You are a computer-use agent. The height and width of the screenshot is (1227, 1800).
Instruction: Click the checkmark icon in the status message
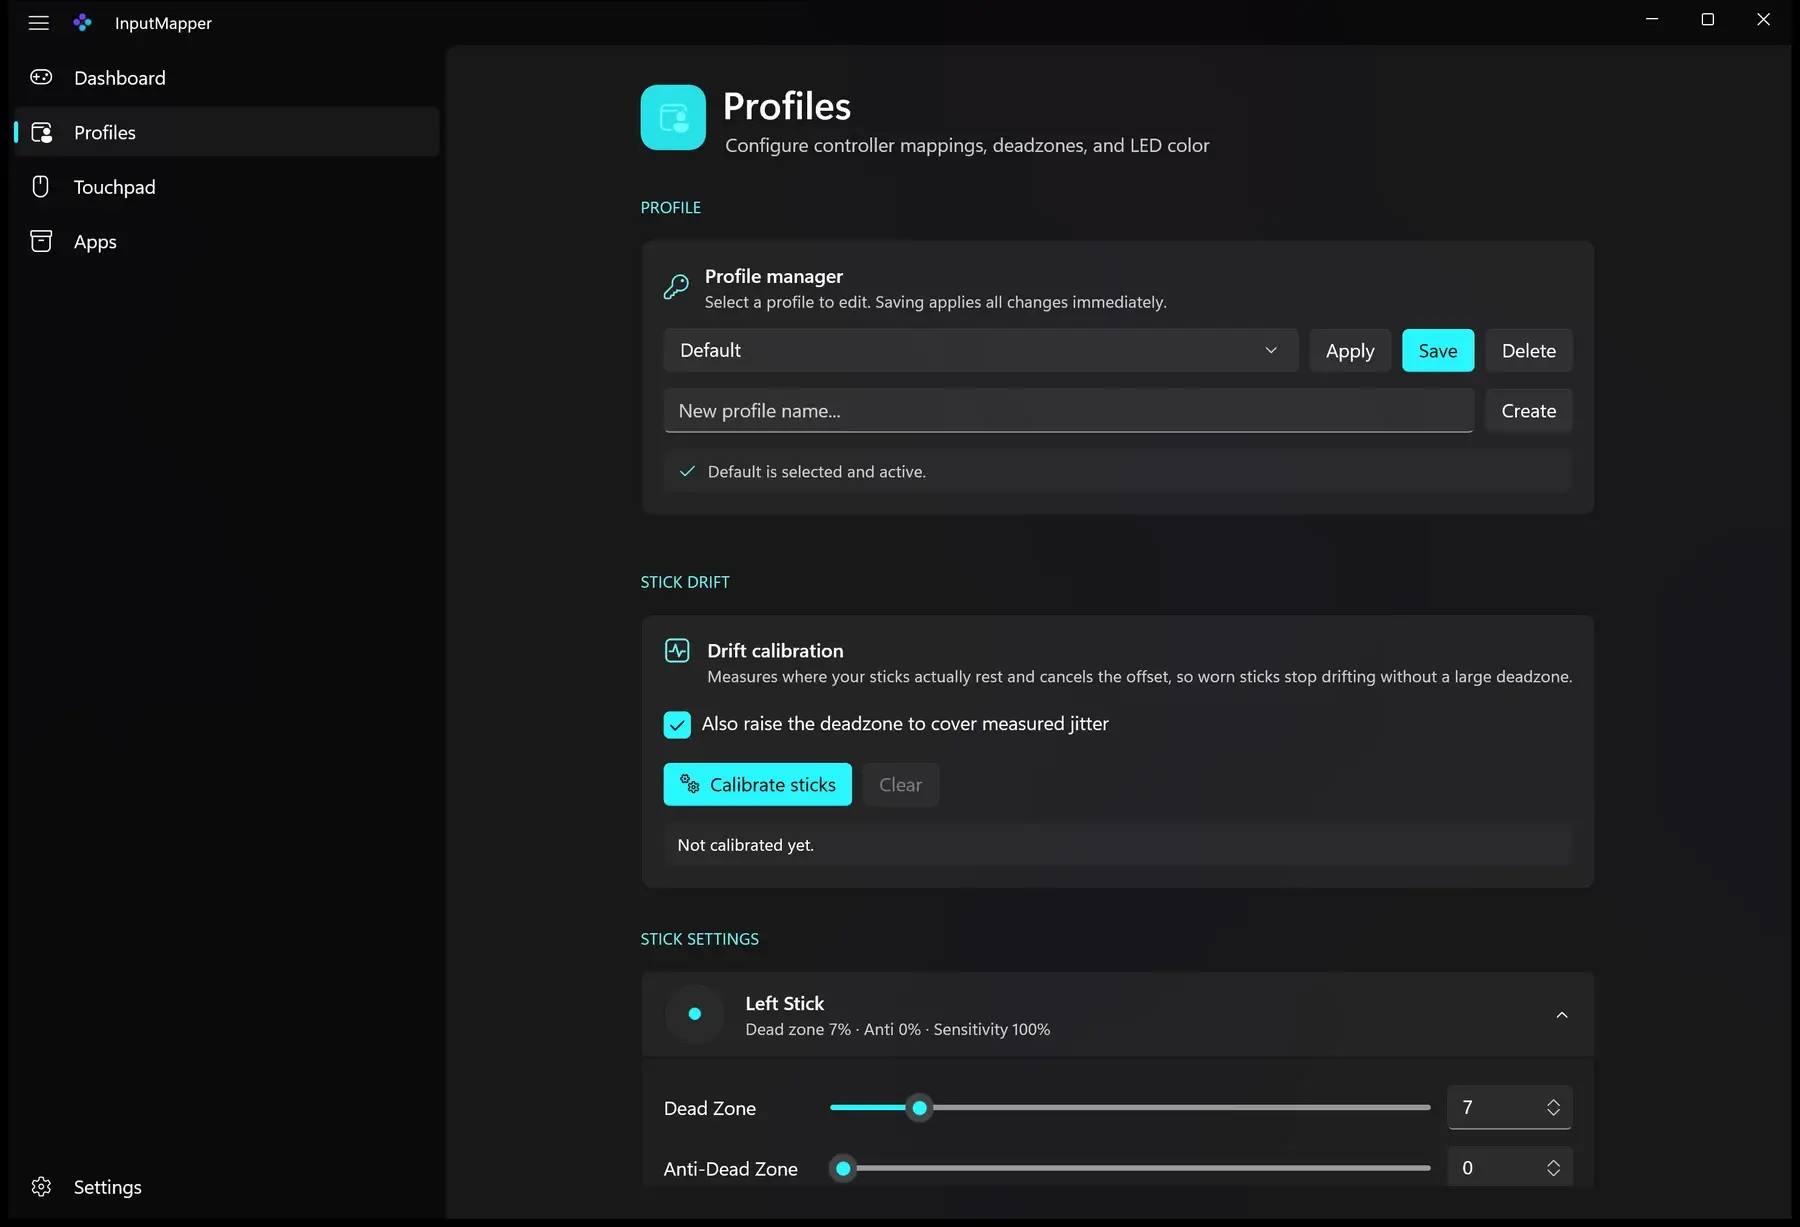tap(687, 471)
